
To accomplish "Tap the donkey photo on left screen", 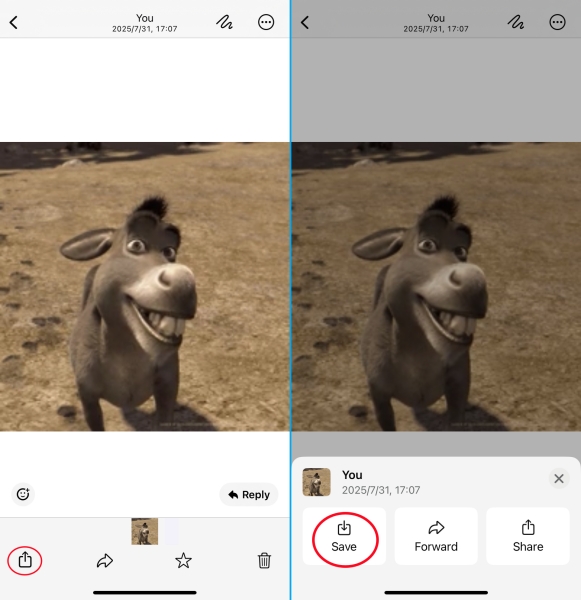I will point(145,287).
